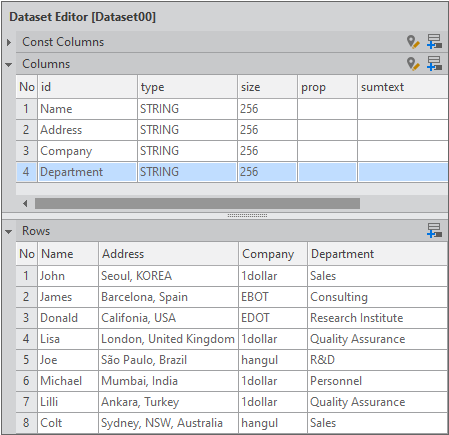Viewport: 449px width, 435px height.
Task: Click the sumtext column header
Action: pyautogui.click(x=403, y=87)
